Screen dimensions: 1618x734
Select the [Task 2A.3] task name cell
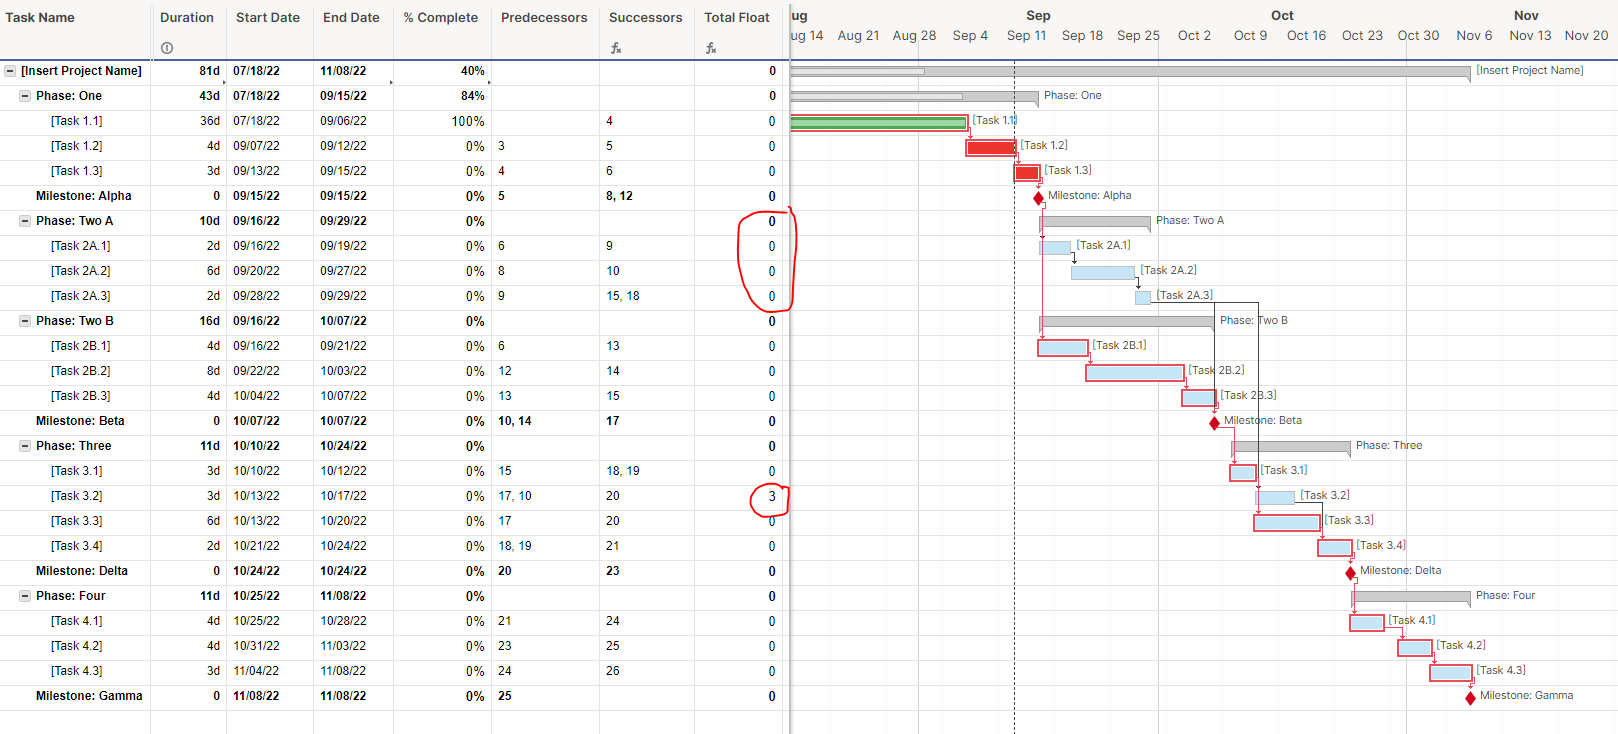click(x=81, y=296)
